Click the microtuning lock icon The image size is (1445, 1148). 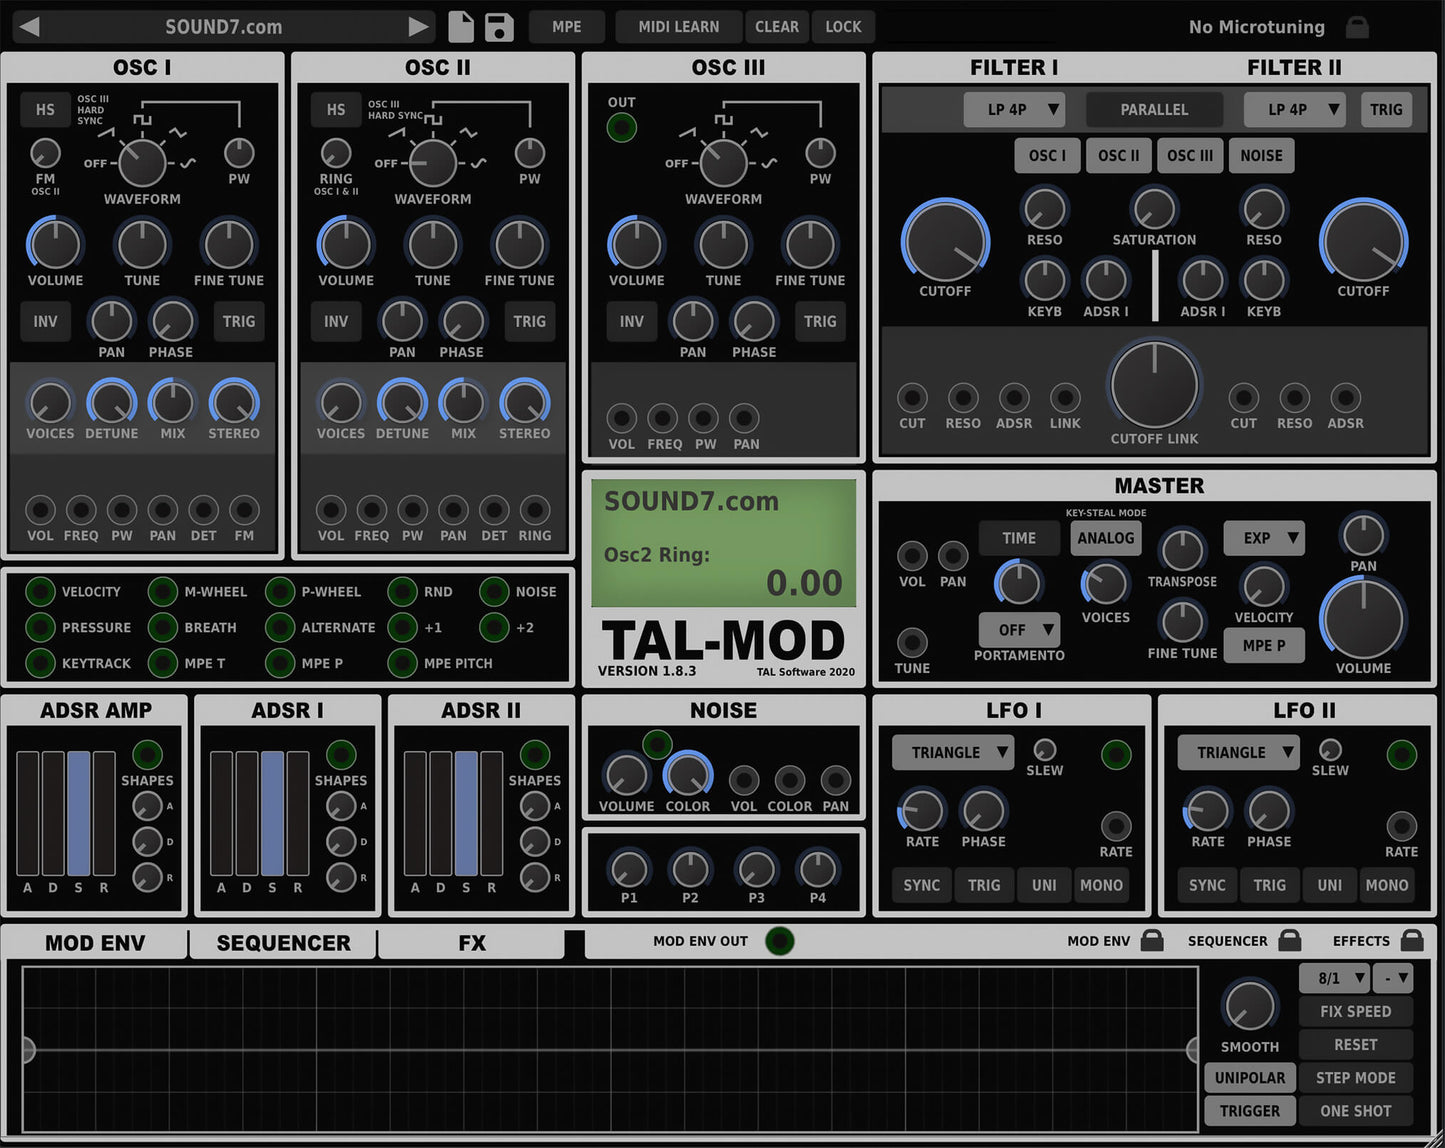pyautogui.click(x=1357, y=27)
